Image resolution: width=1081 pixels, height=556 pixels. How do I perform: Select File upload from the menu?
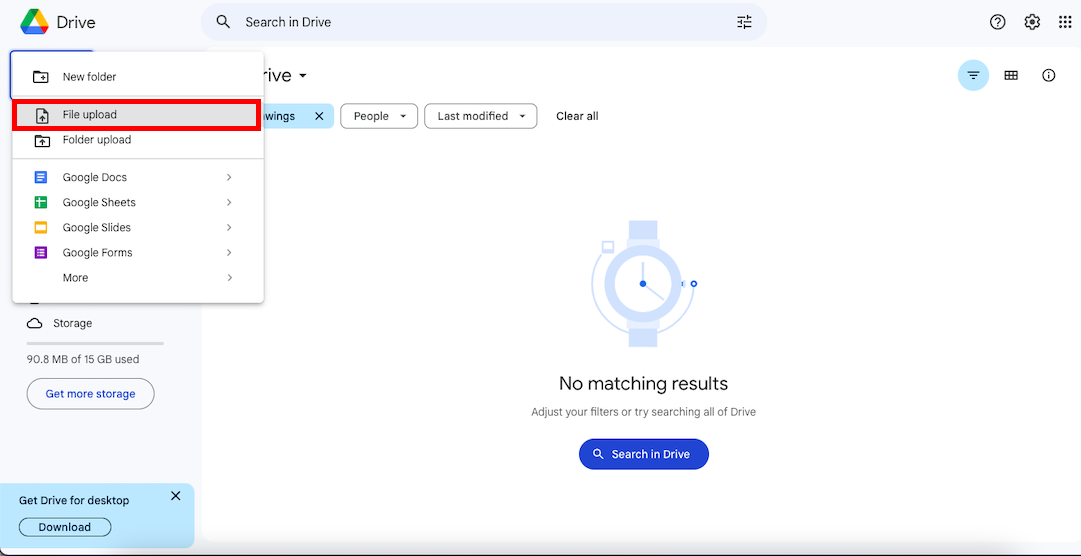pyautogui.click(x=137, y=115)
